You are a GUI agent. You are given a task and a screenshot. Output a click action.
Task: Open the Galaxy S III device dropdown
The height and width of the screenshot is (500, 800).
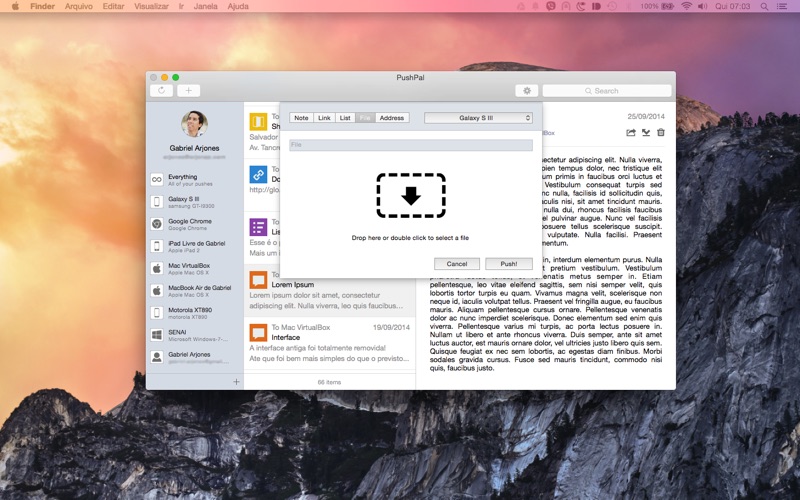478,118
